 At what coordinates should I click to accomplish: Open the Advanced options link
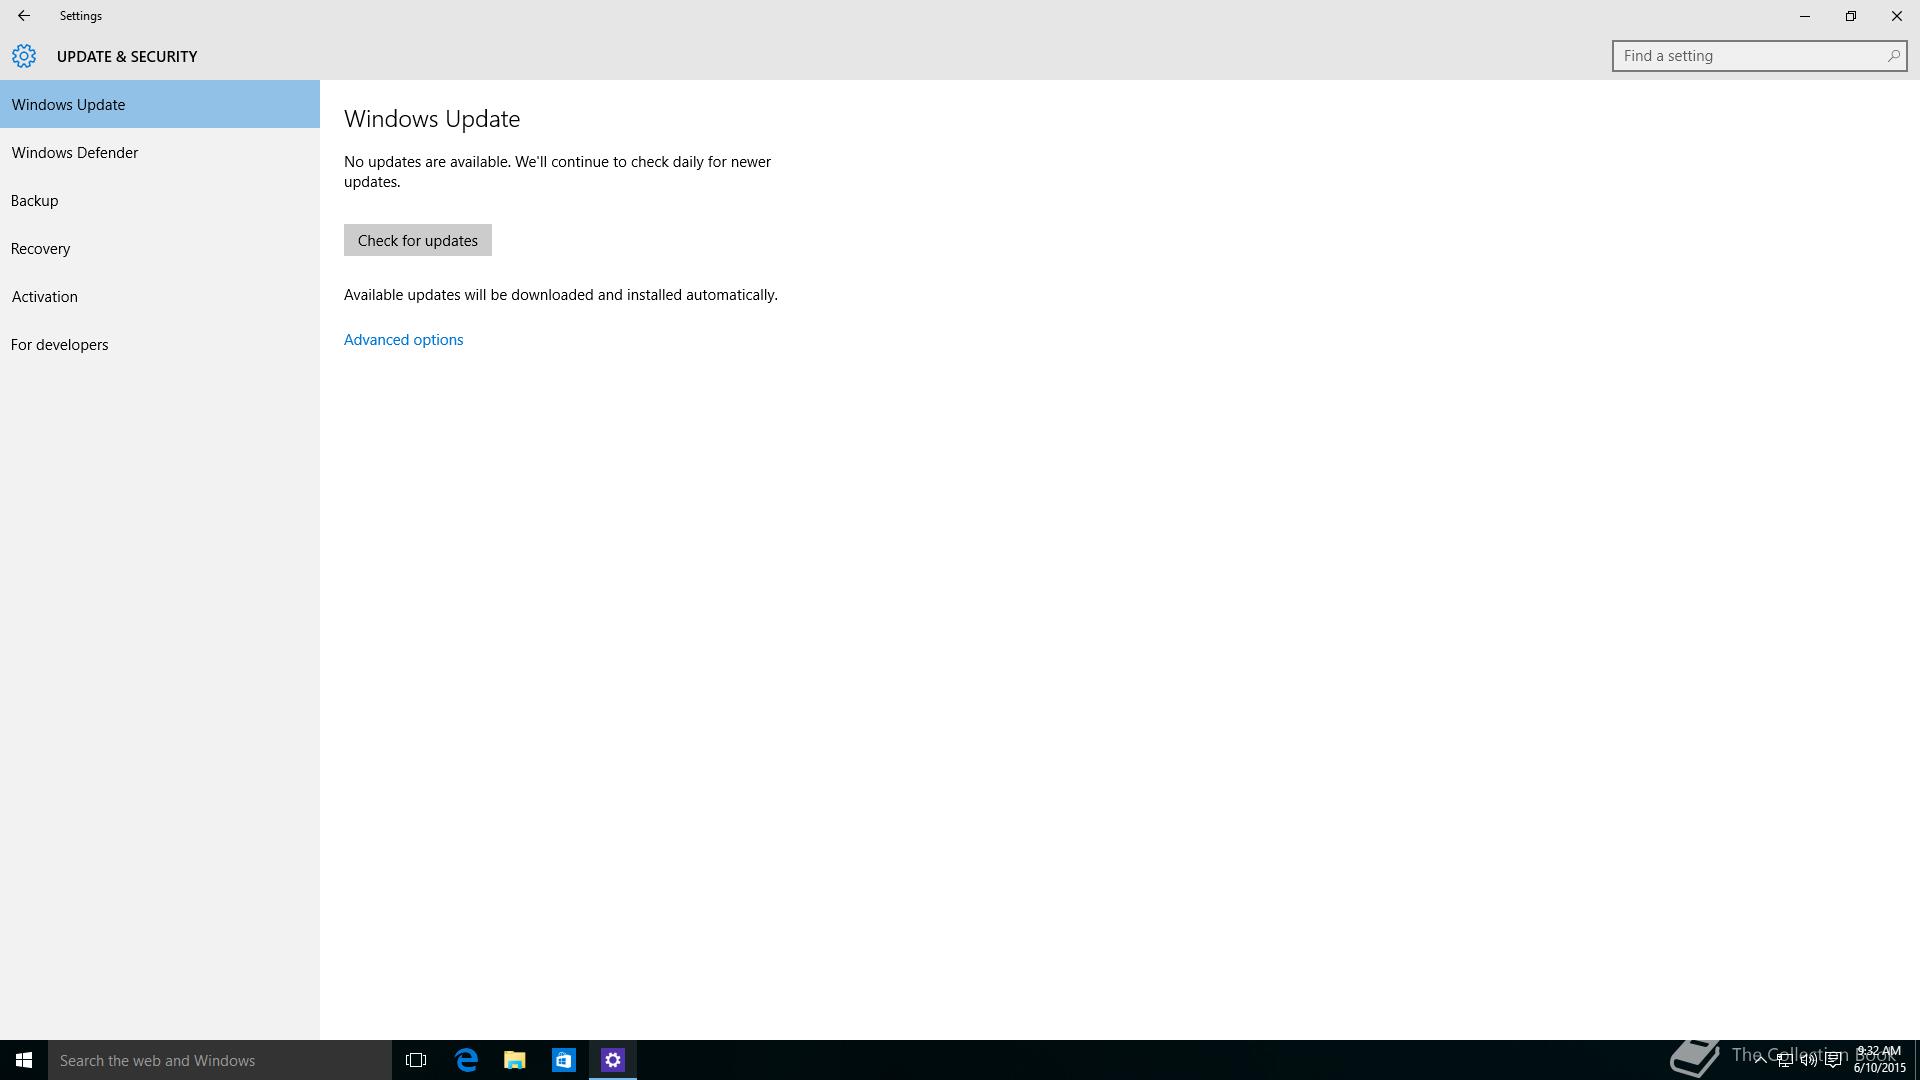point(403,340)
